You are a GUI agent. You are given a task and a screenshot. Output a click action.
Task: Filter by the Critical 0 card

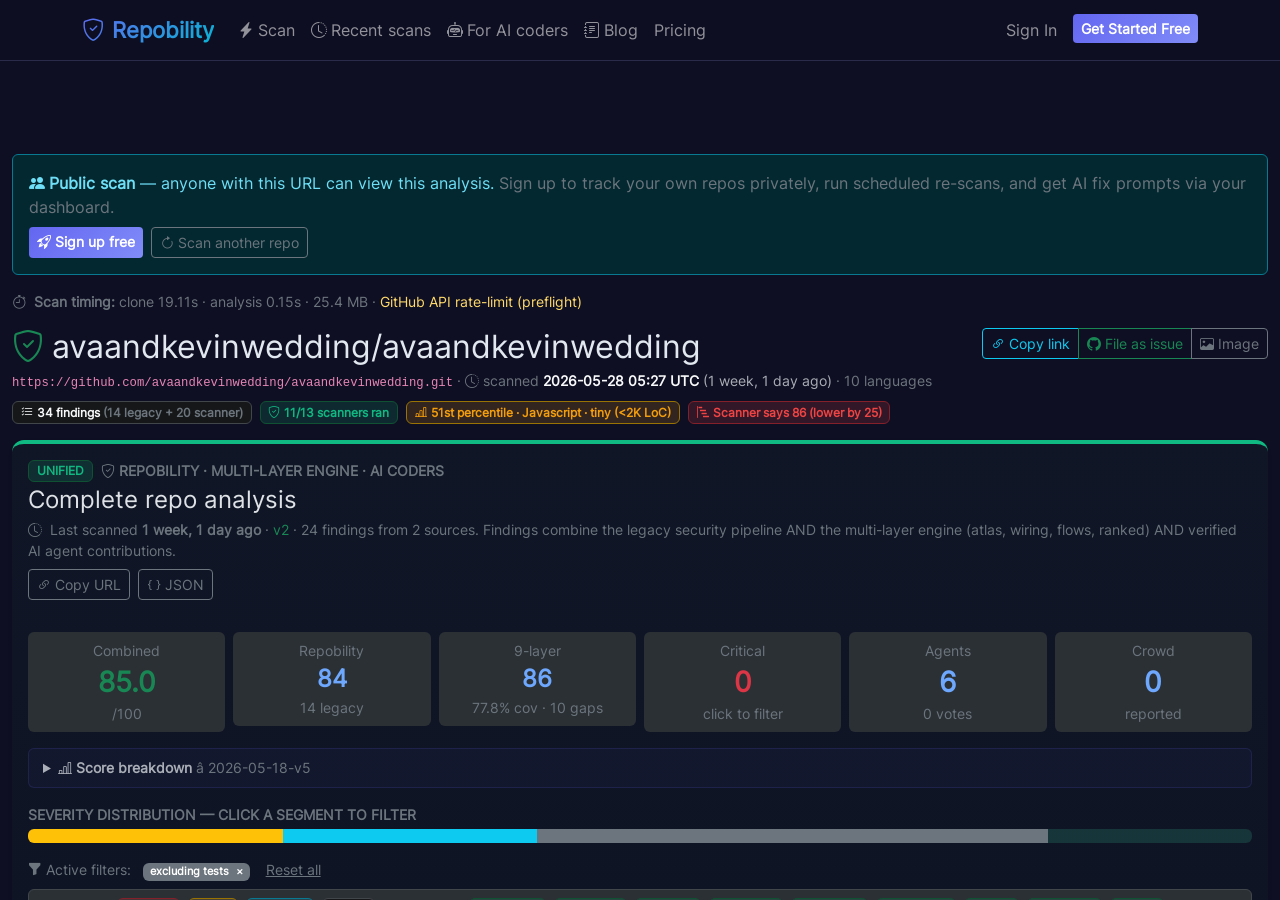[x=742, y=682]
